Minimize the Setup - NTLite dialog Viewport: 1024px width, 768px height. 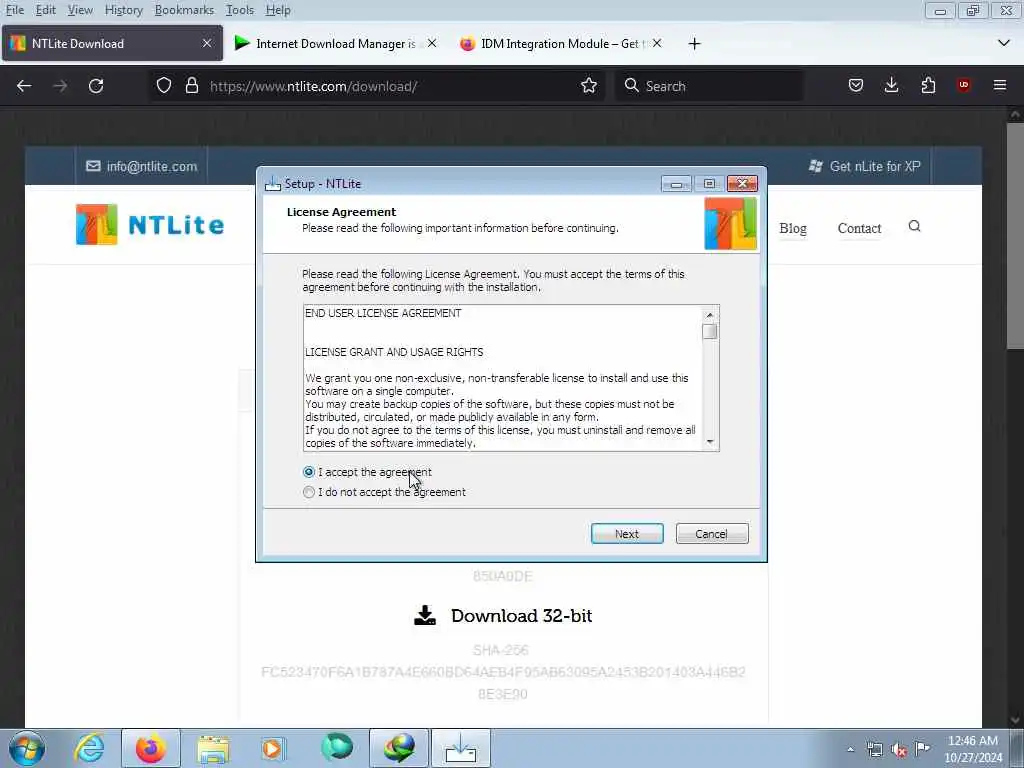[x=676, y=184]
